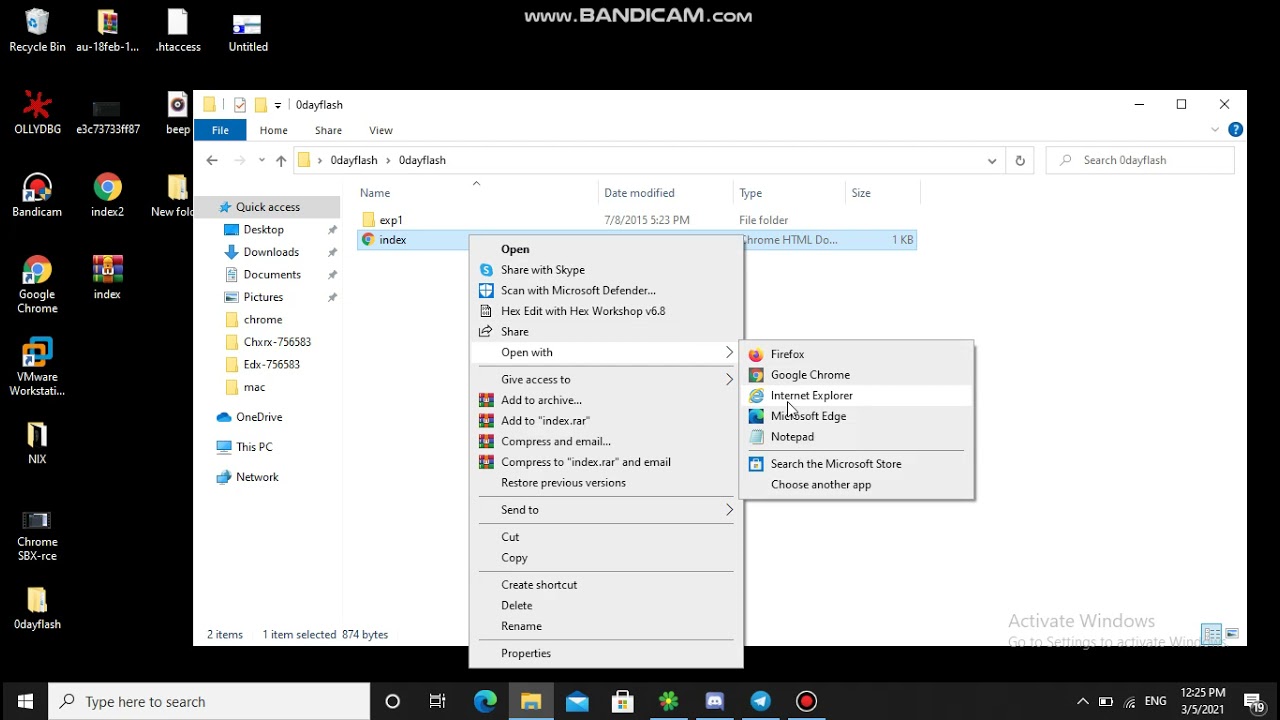The image size is (1280, 720).
Task: Select the NIX desktop icon
Action: click(x=37, y=442)
